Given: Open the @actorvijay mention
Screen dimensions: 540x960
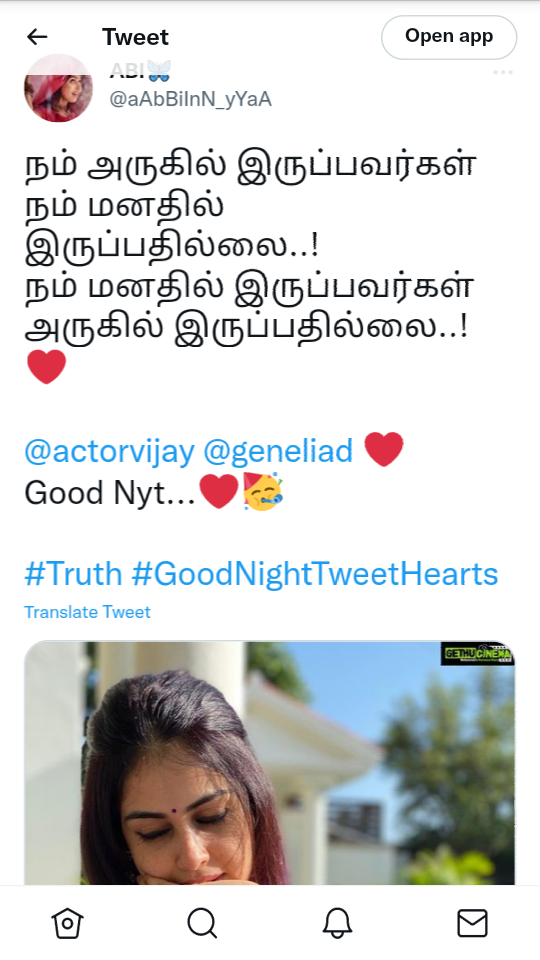Looking at the screenshot, I should (110, 451).
